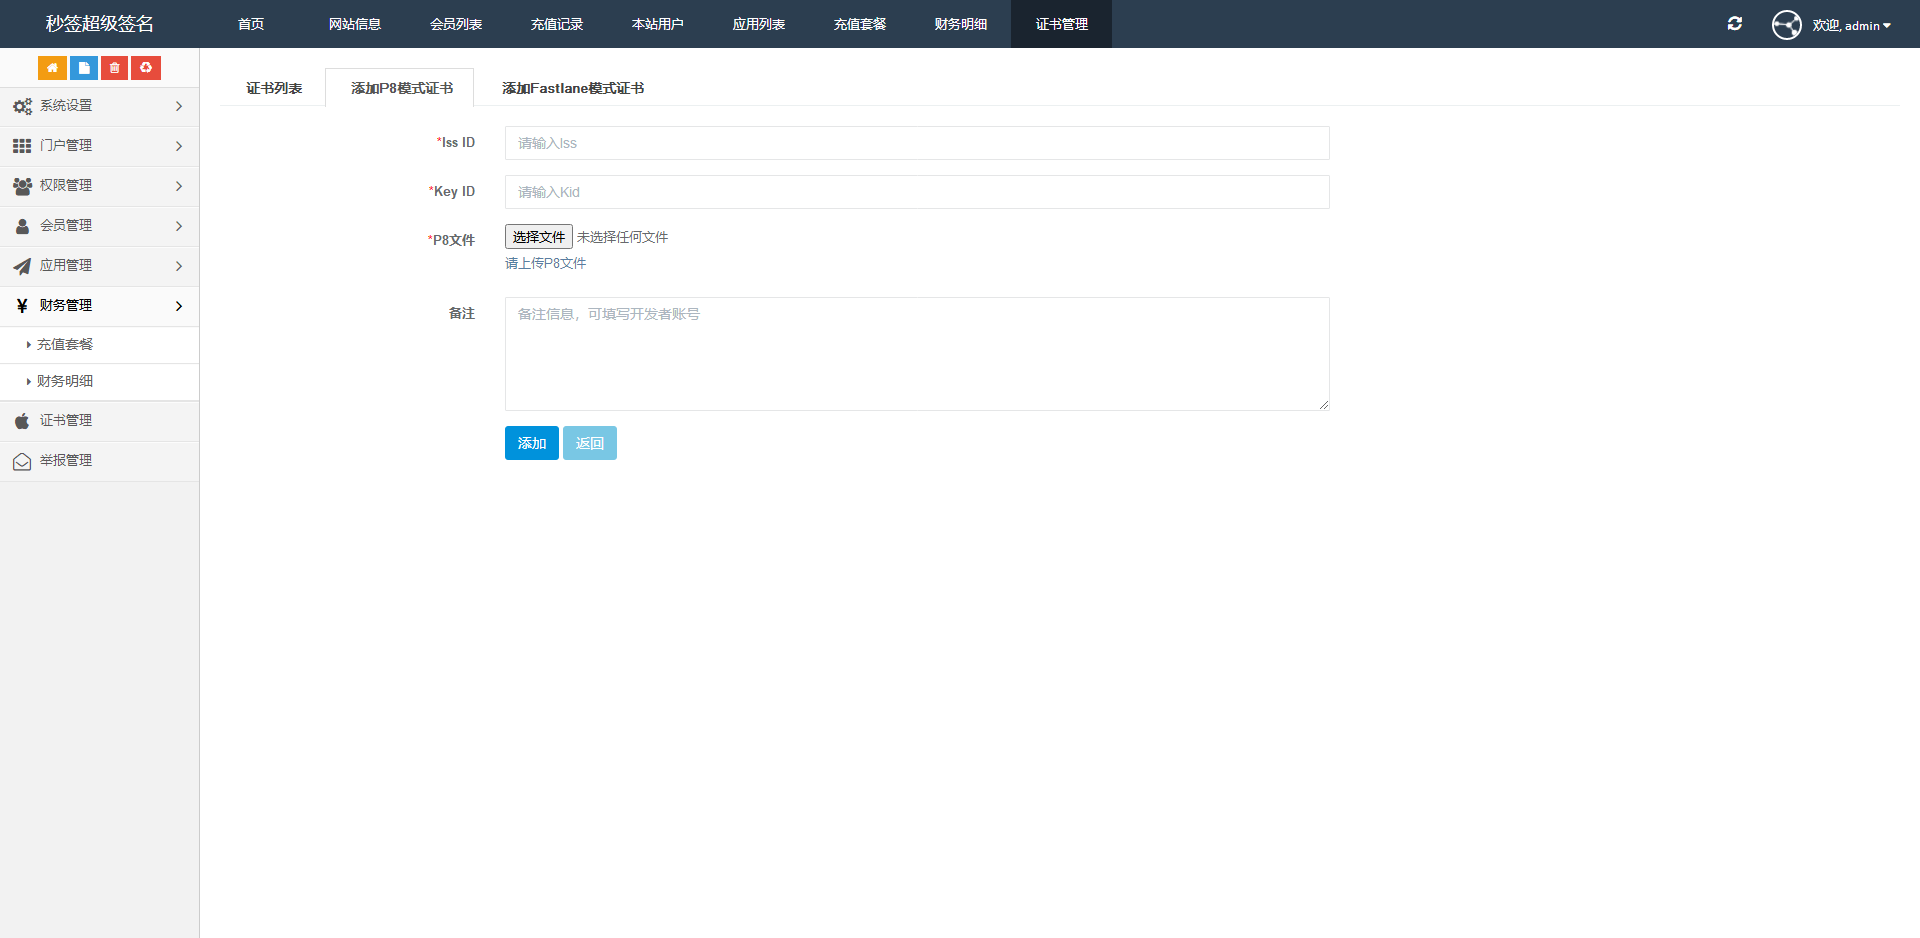1920x938 pixels.
Task: Click the red trash shortcut icon
Action: pyautogui.click(x=114, y=68)
